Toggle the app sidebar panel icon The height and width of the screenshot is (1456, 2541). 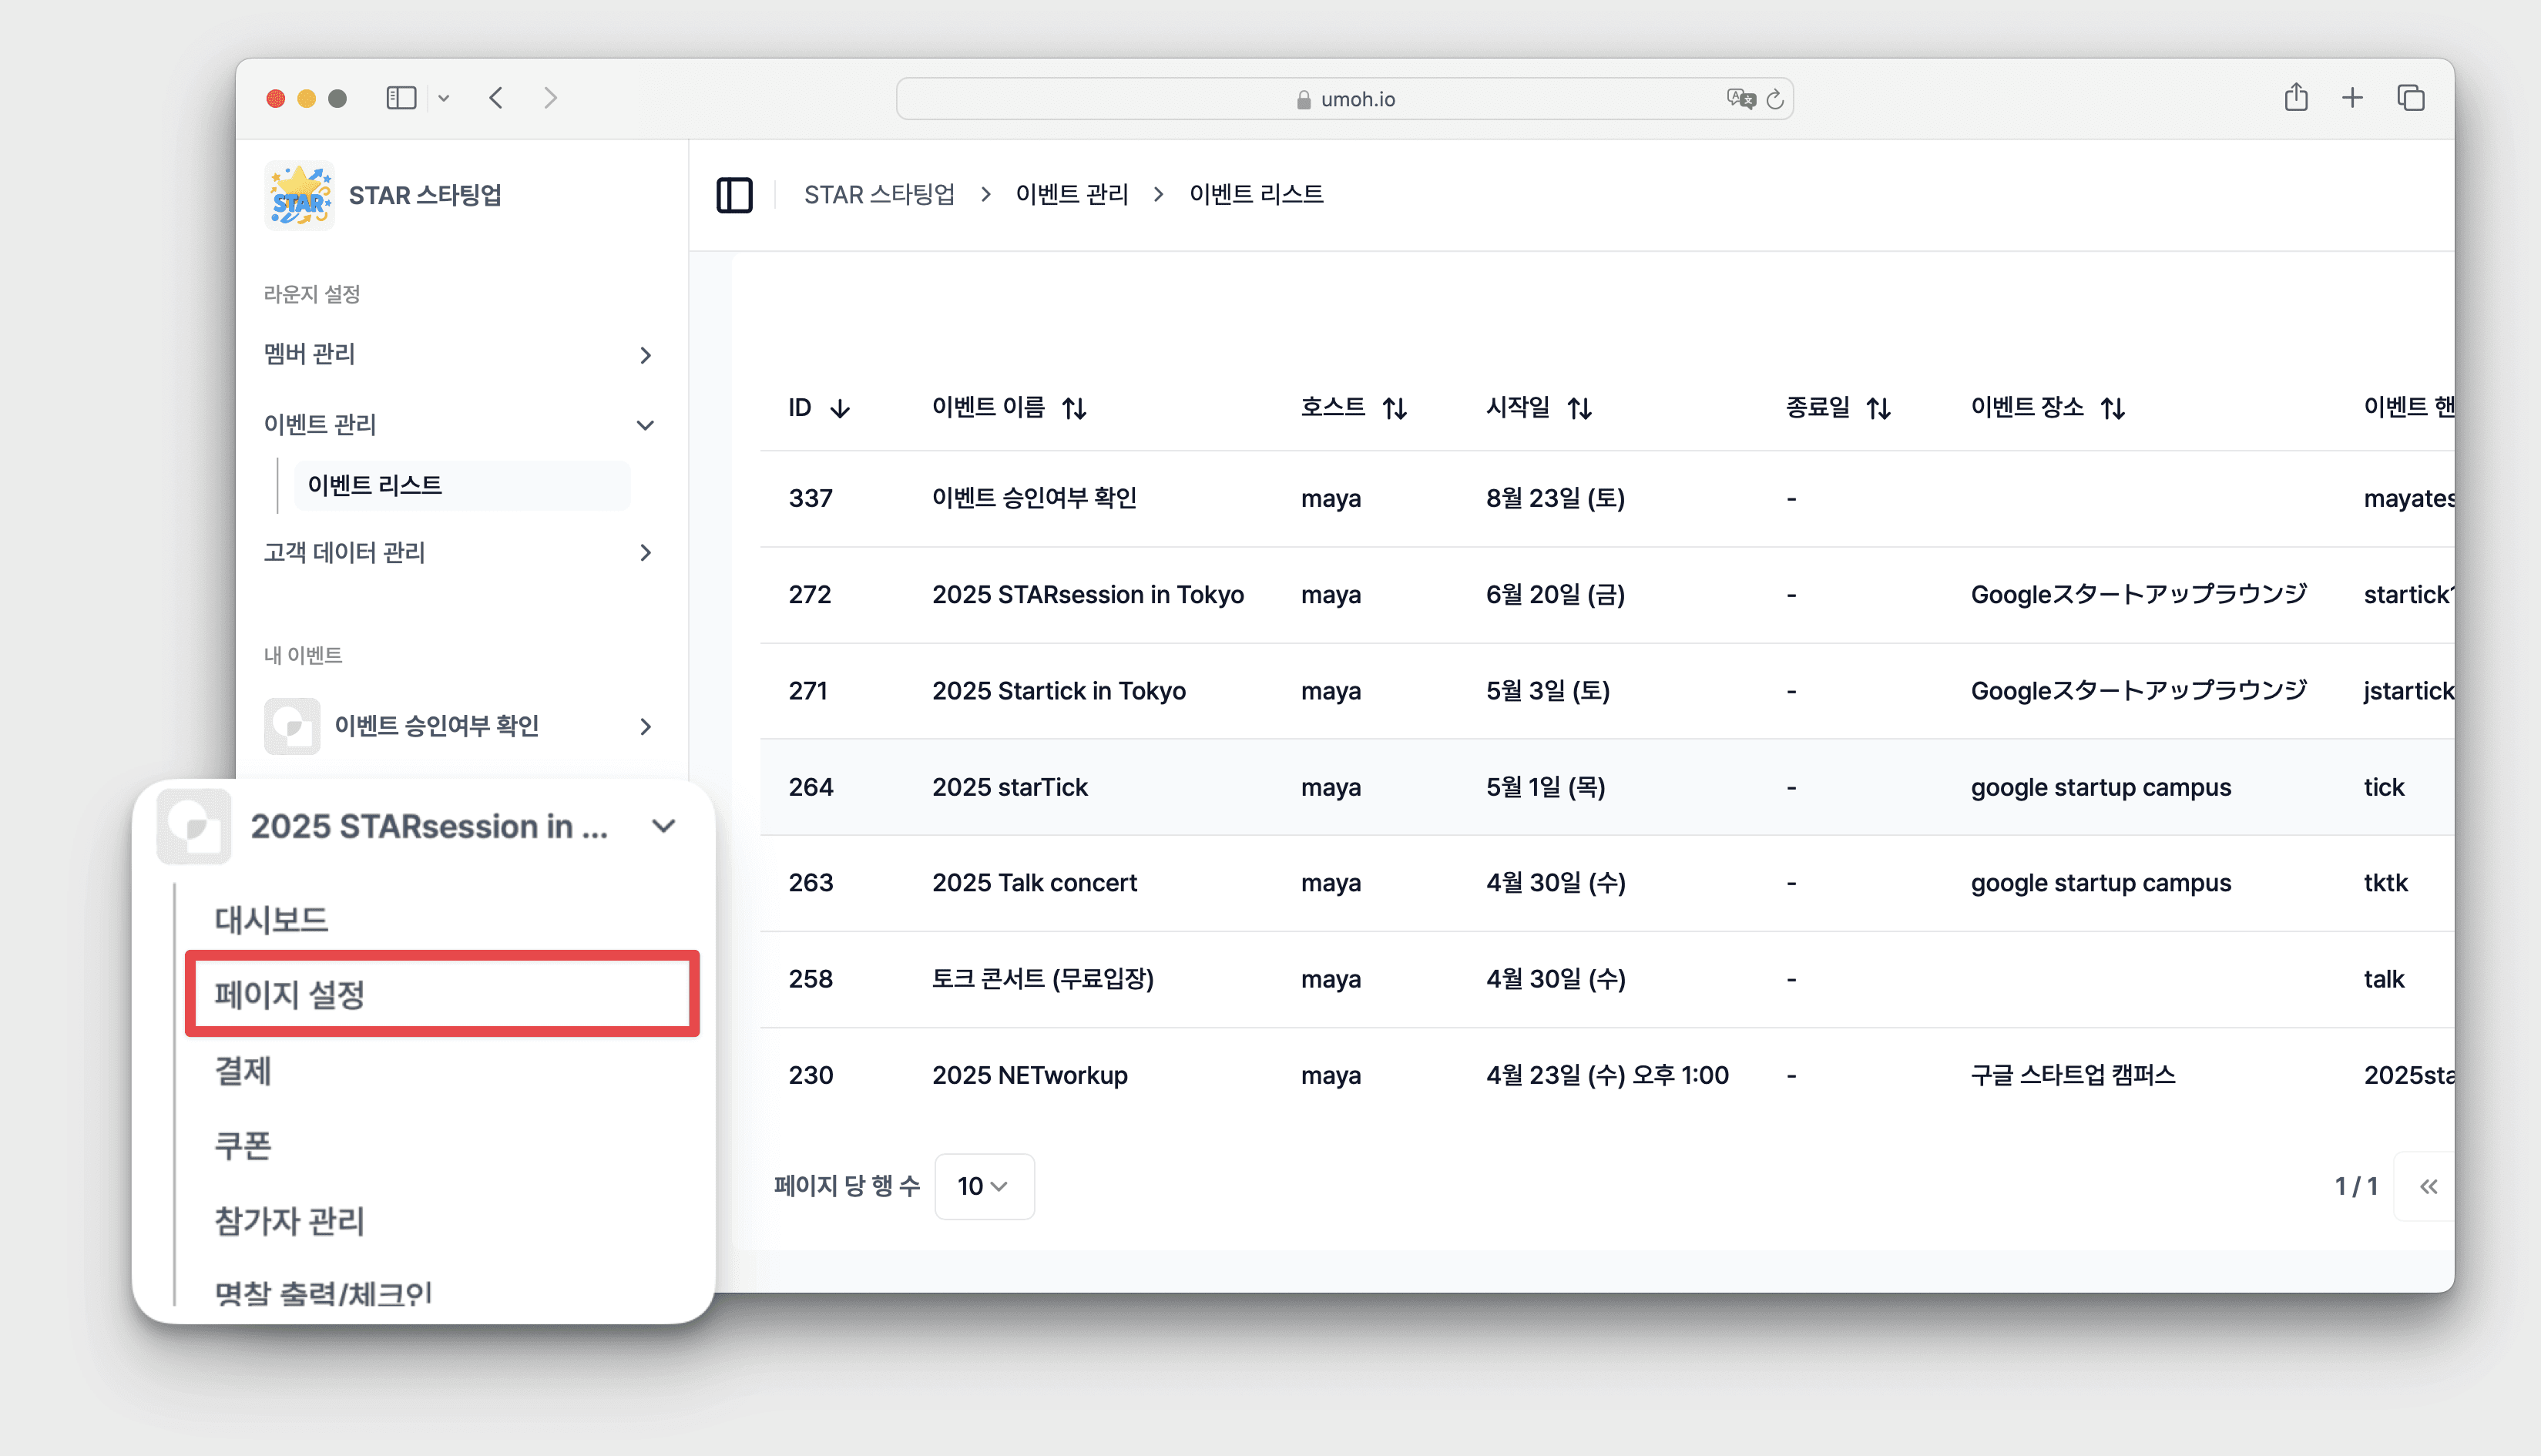tap(734, 195)
